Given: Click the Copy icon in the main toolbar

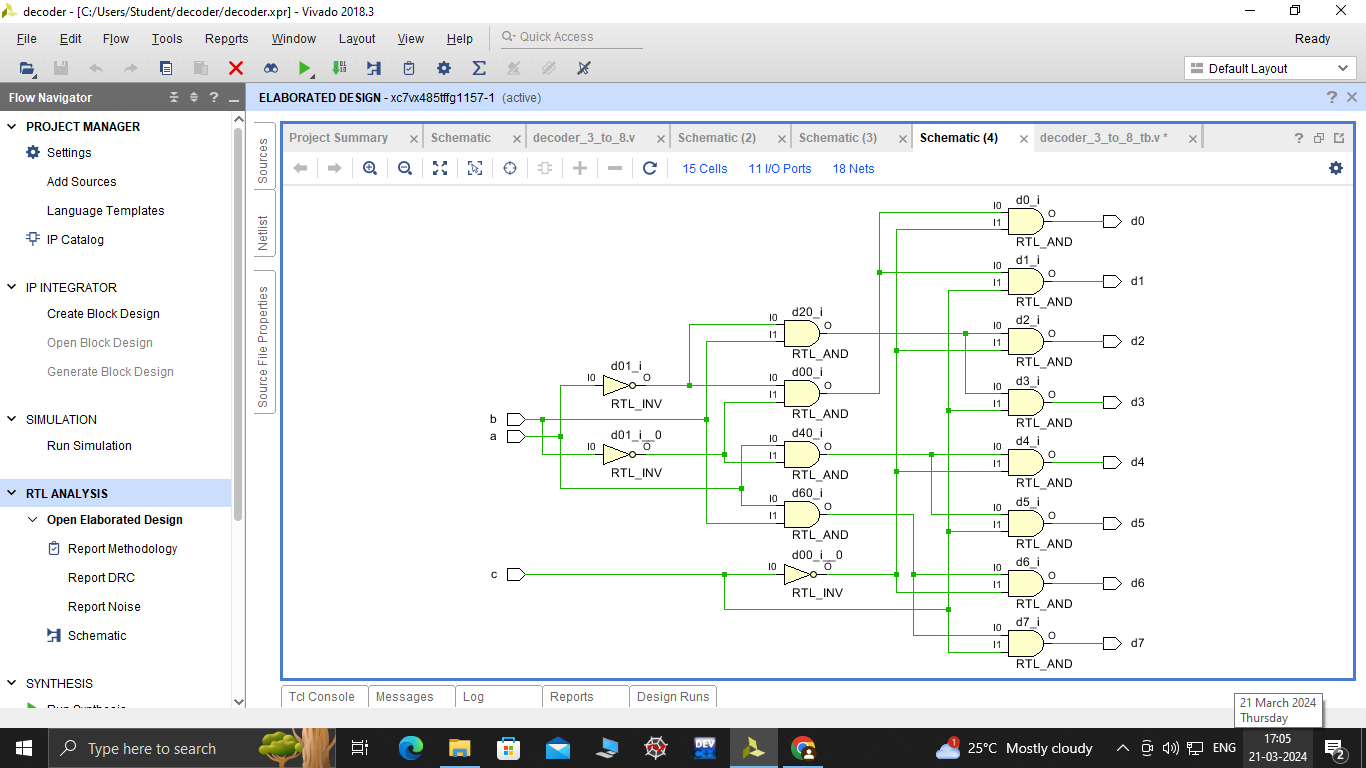Looking at the screenshot, I should 166,68.
